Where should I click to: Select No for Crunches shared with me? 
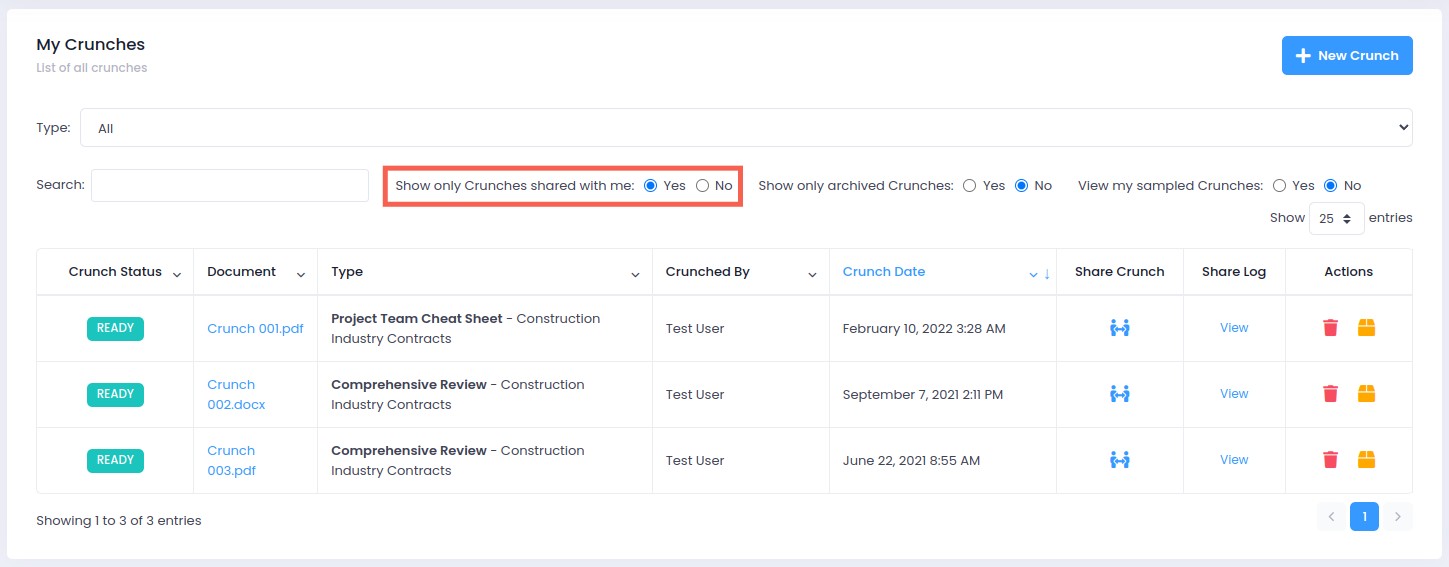coord(702,186)
